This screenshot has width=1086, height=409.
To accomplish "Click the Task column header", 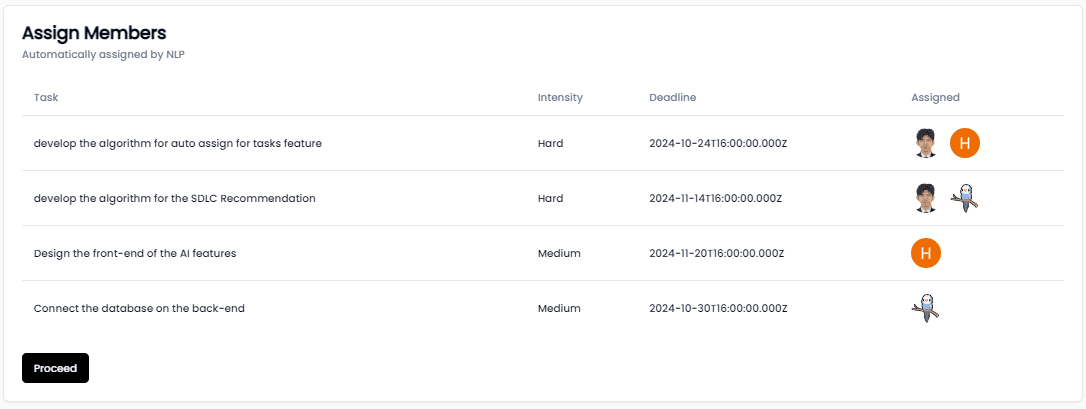I will pos(46,98).
